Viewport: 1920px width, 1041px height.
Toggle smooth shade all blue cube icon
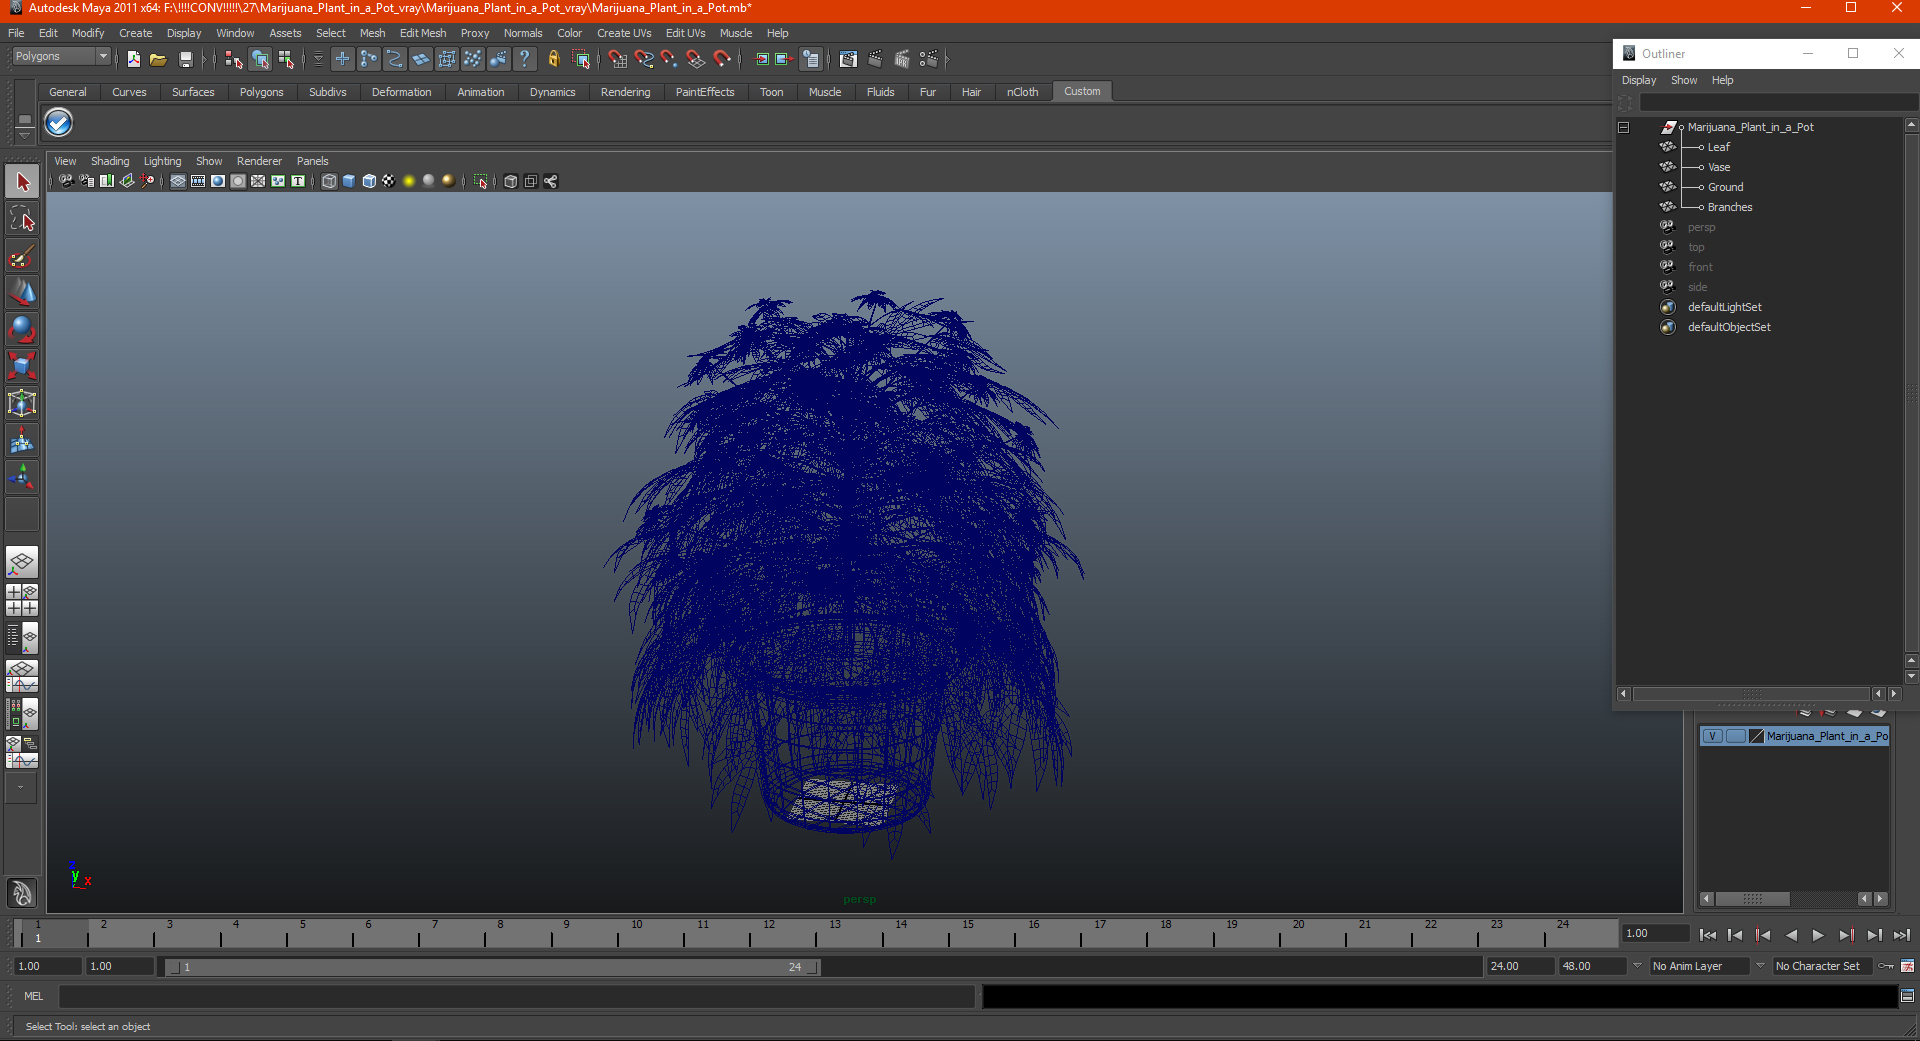coord(349,181)
